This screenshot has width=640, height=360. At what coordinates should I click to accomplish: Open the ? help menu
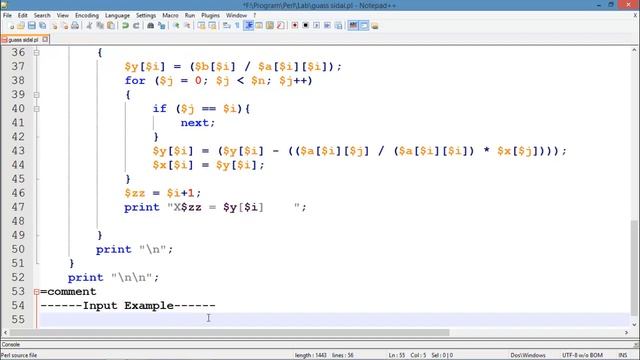pos(254,16)
